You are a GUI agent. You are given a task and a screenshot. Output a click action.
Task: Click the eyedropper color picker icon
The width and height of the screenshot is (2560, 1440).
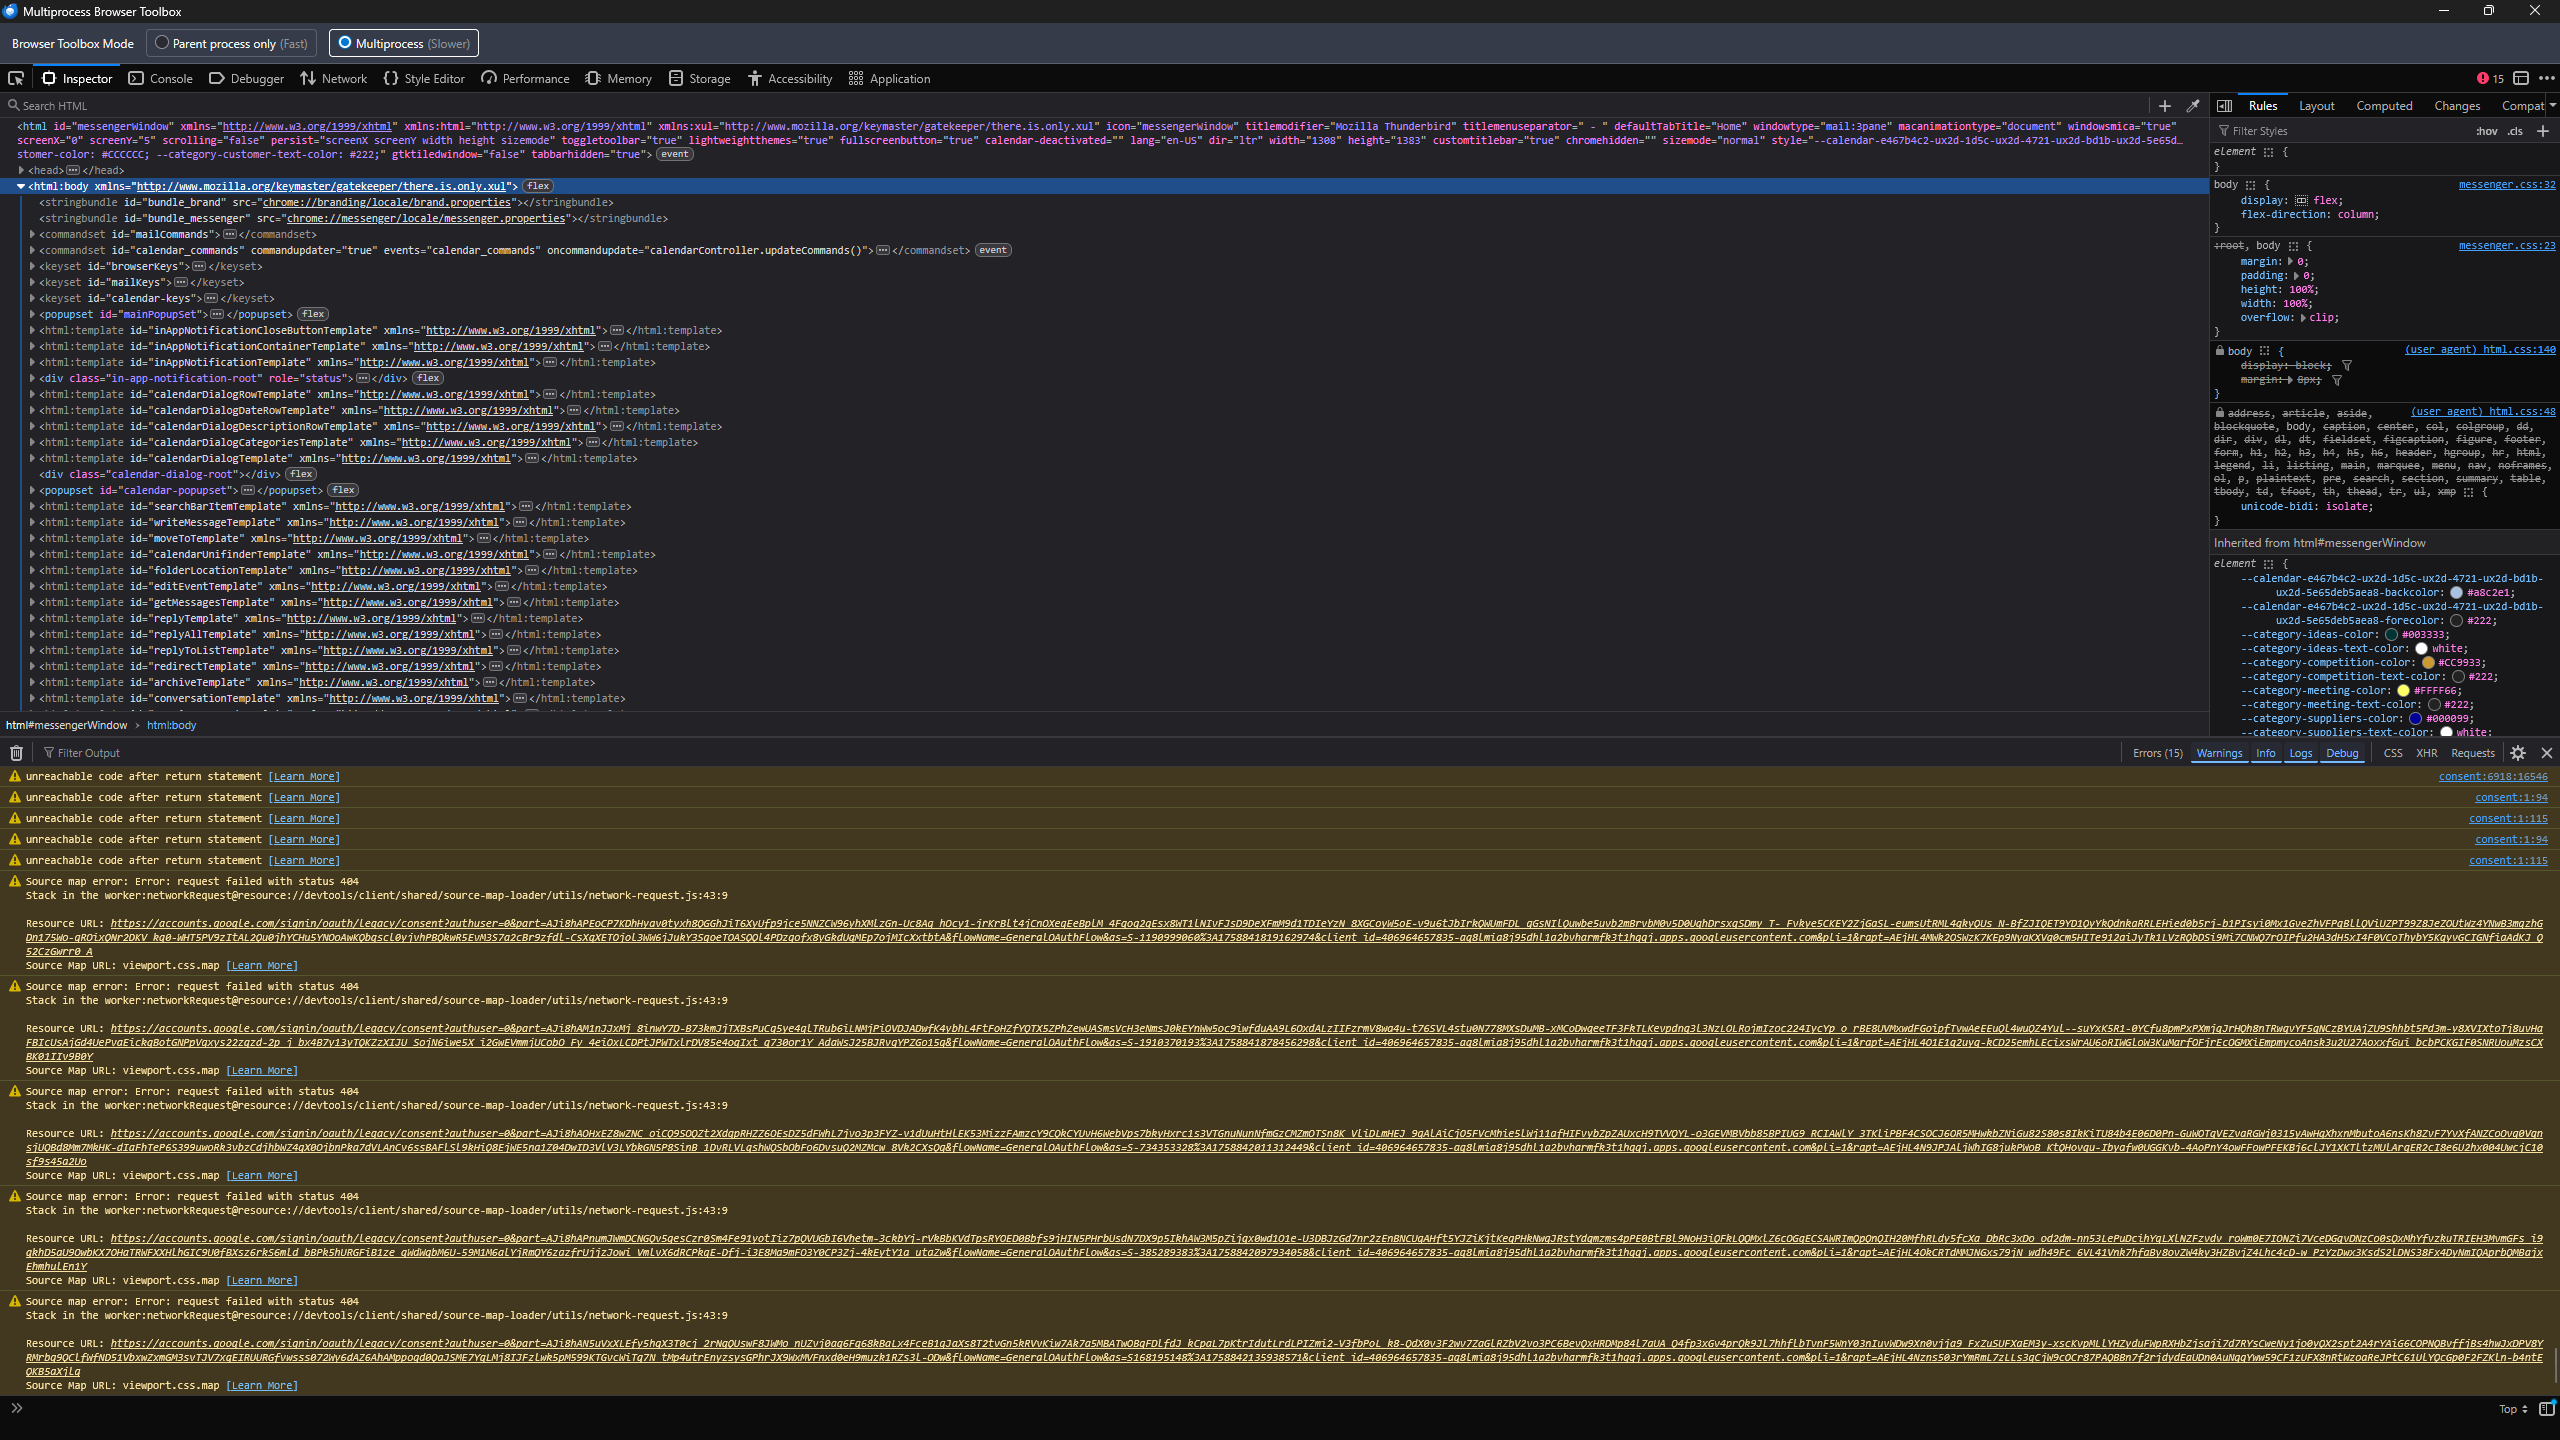(x=2193, y=105)
